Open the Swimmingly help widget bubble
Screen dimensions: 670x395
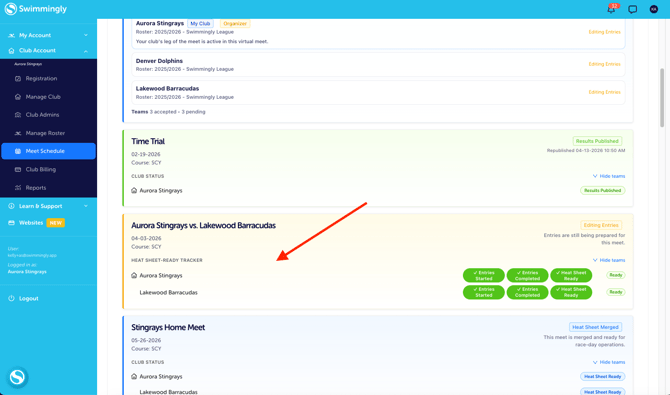[x=18, y=377]
